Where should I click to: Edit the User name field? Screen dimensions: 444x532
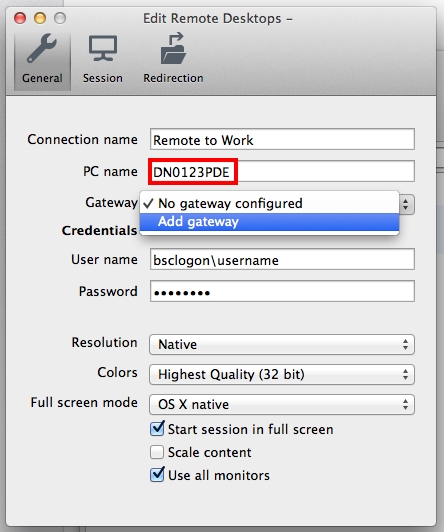pos(282,260)
